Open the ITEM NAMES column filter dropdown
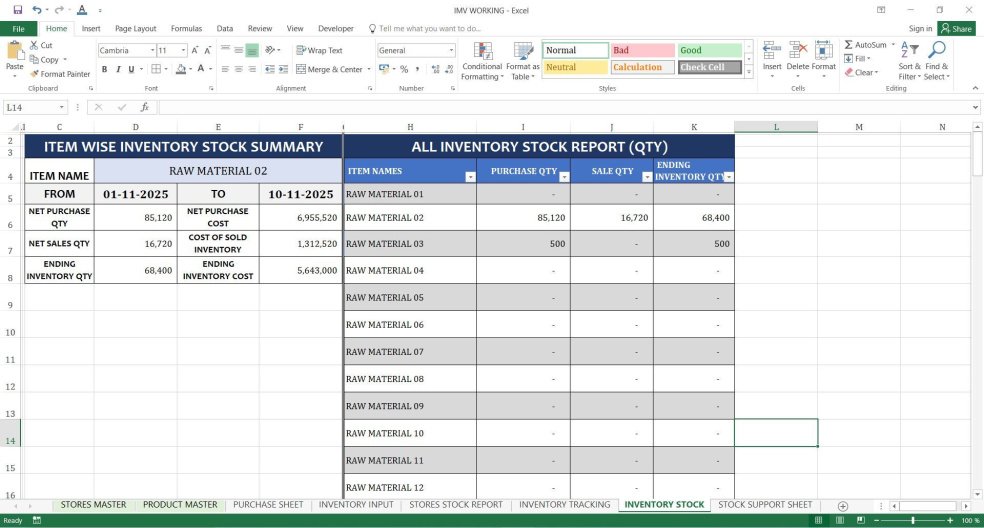This screenshot has height=528, width=984. tap(470, 177)
